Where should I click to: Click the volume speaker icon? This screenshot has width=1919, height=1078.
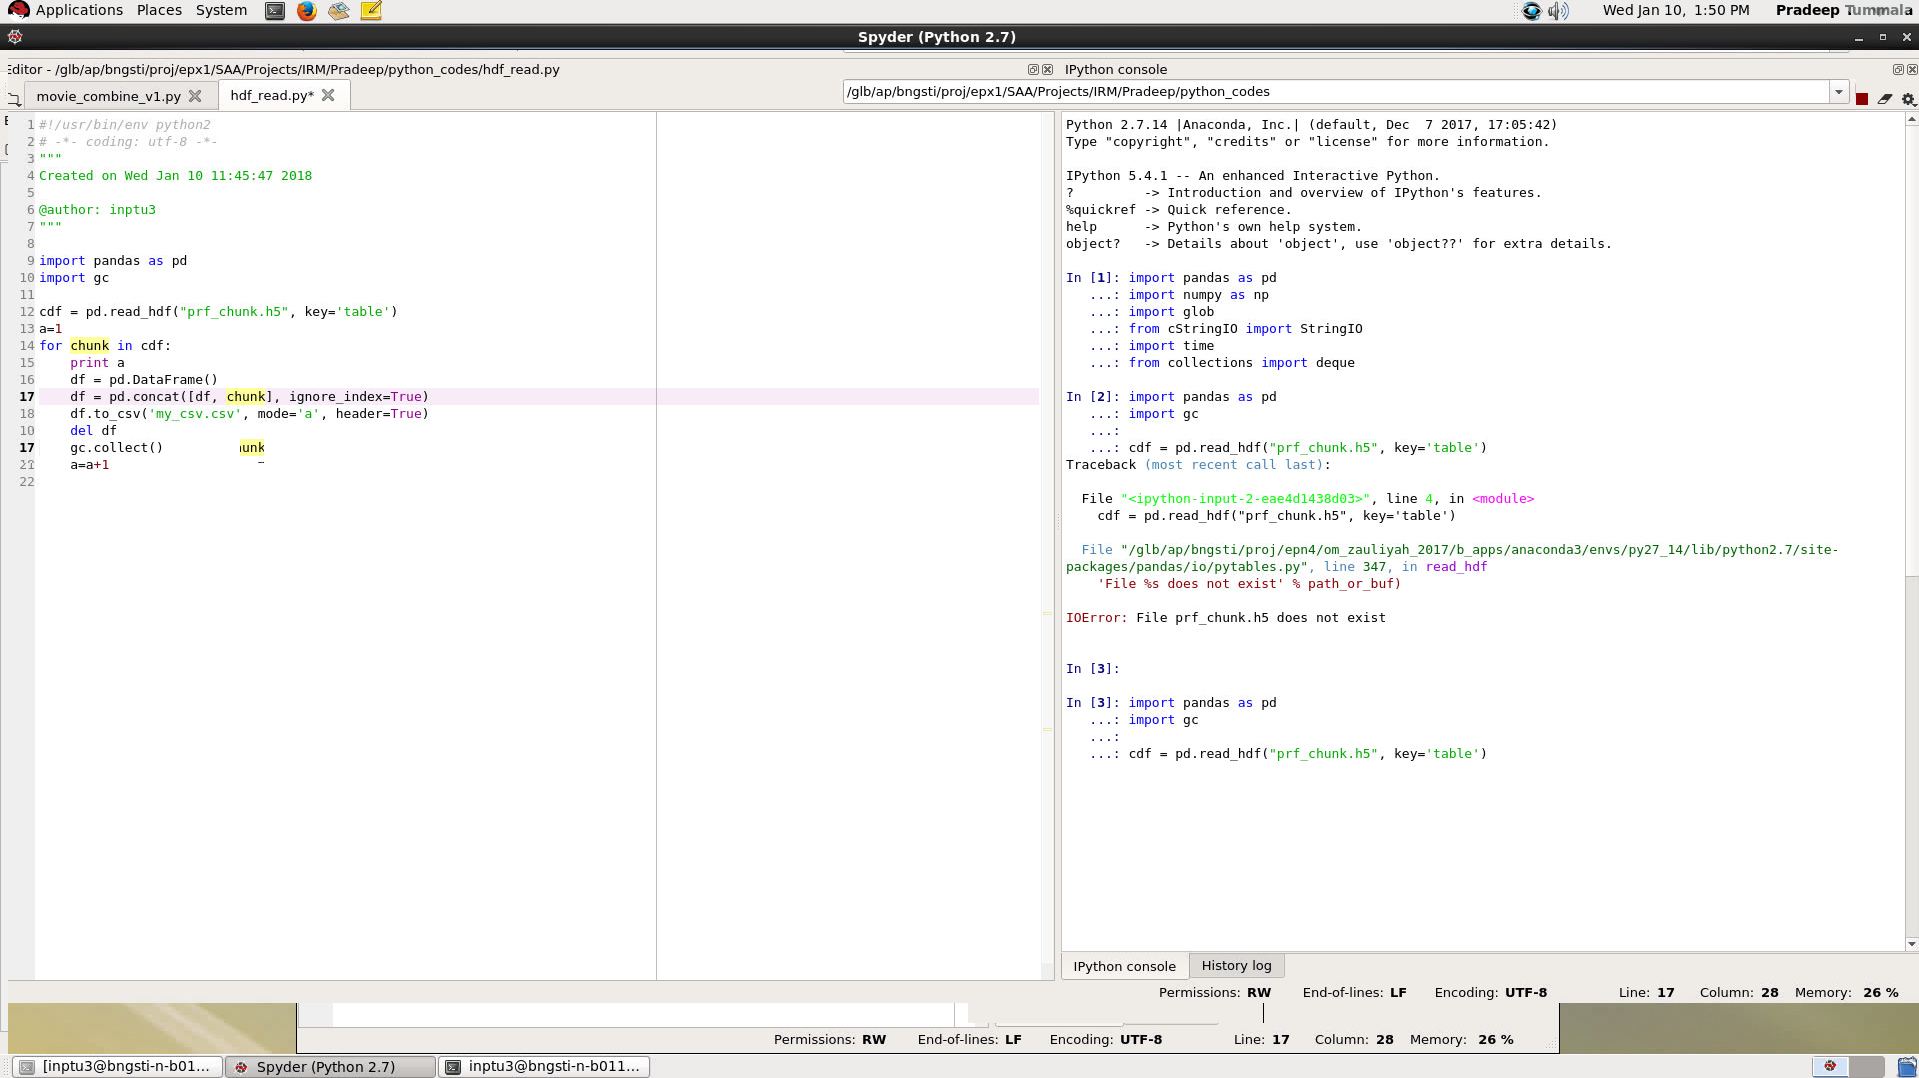pos(1558,11)
